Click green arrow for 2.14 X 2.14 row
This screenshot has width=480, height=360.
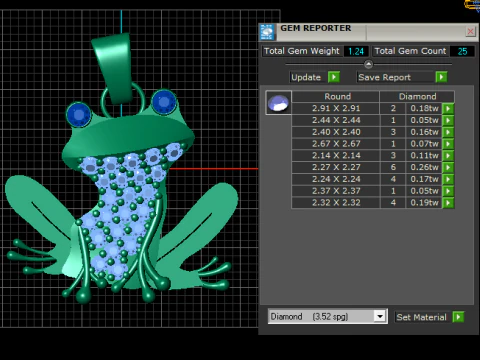tap(448, 155)
